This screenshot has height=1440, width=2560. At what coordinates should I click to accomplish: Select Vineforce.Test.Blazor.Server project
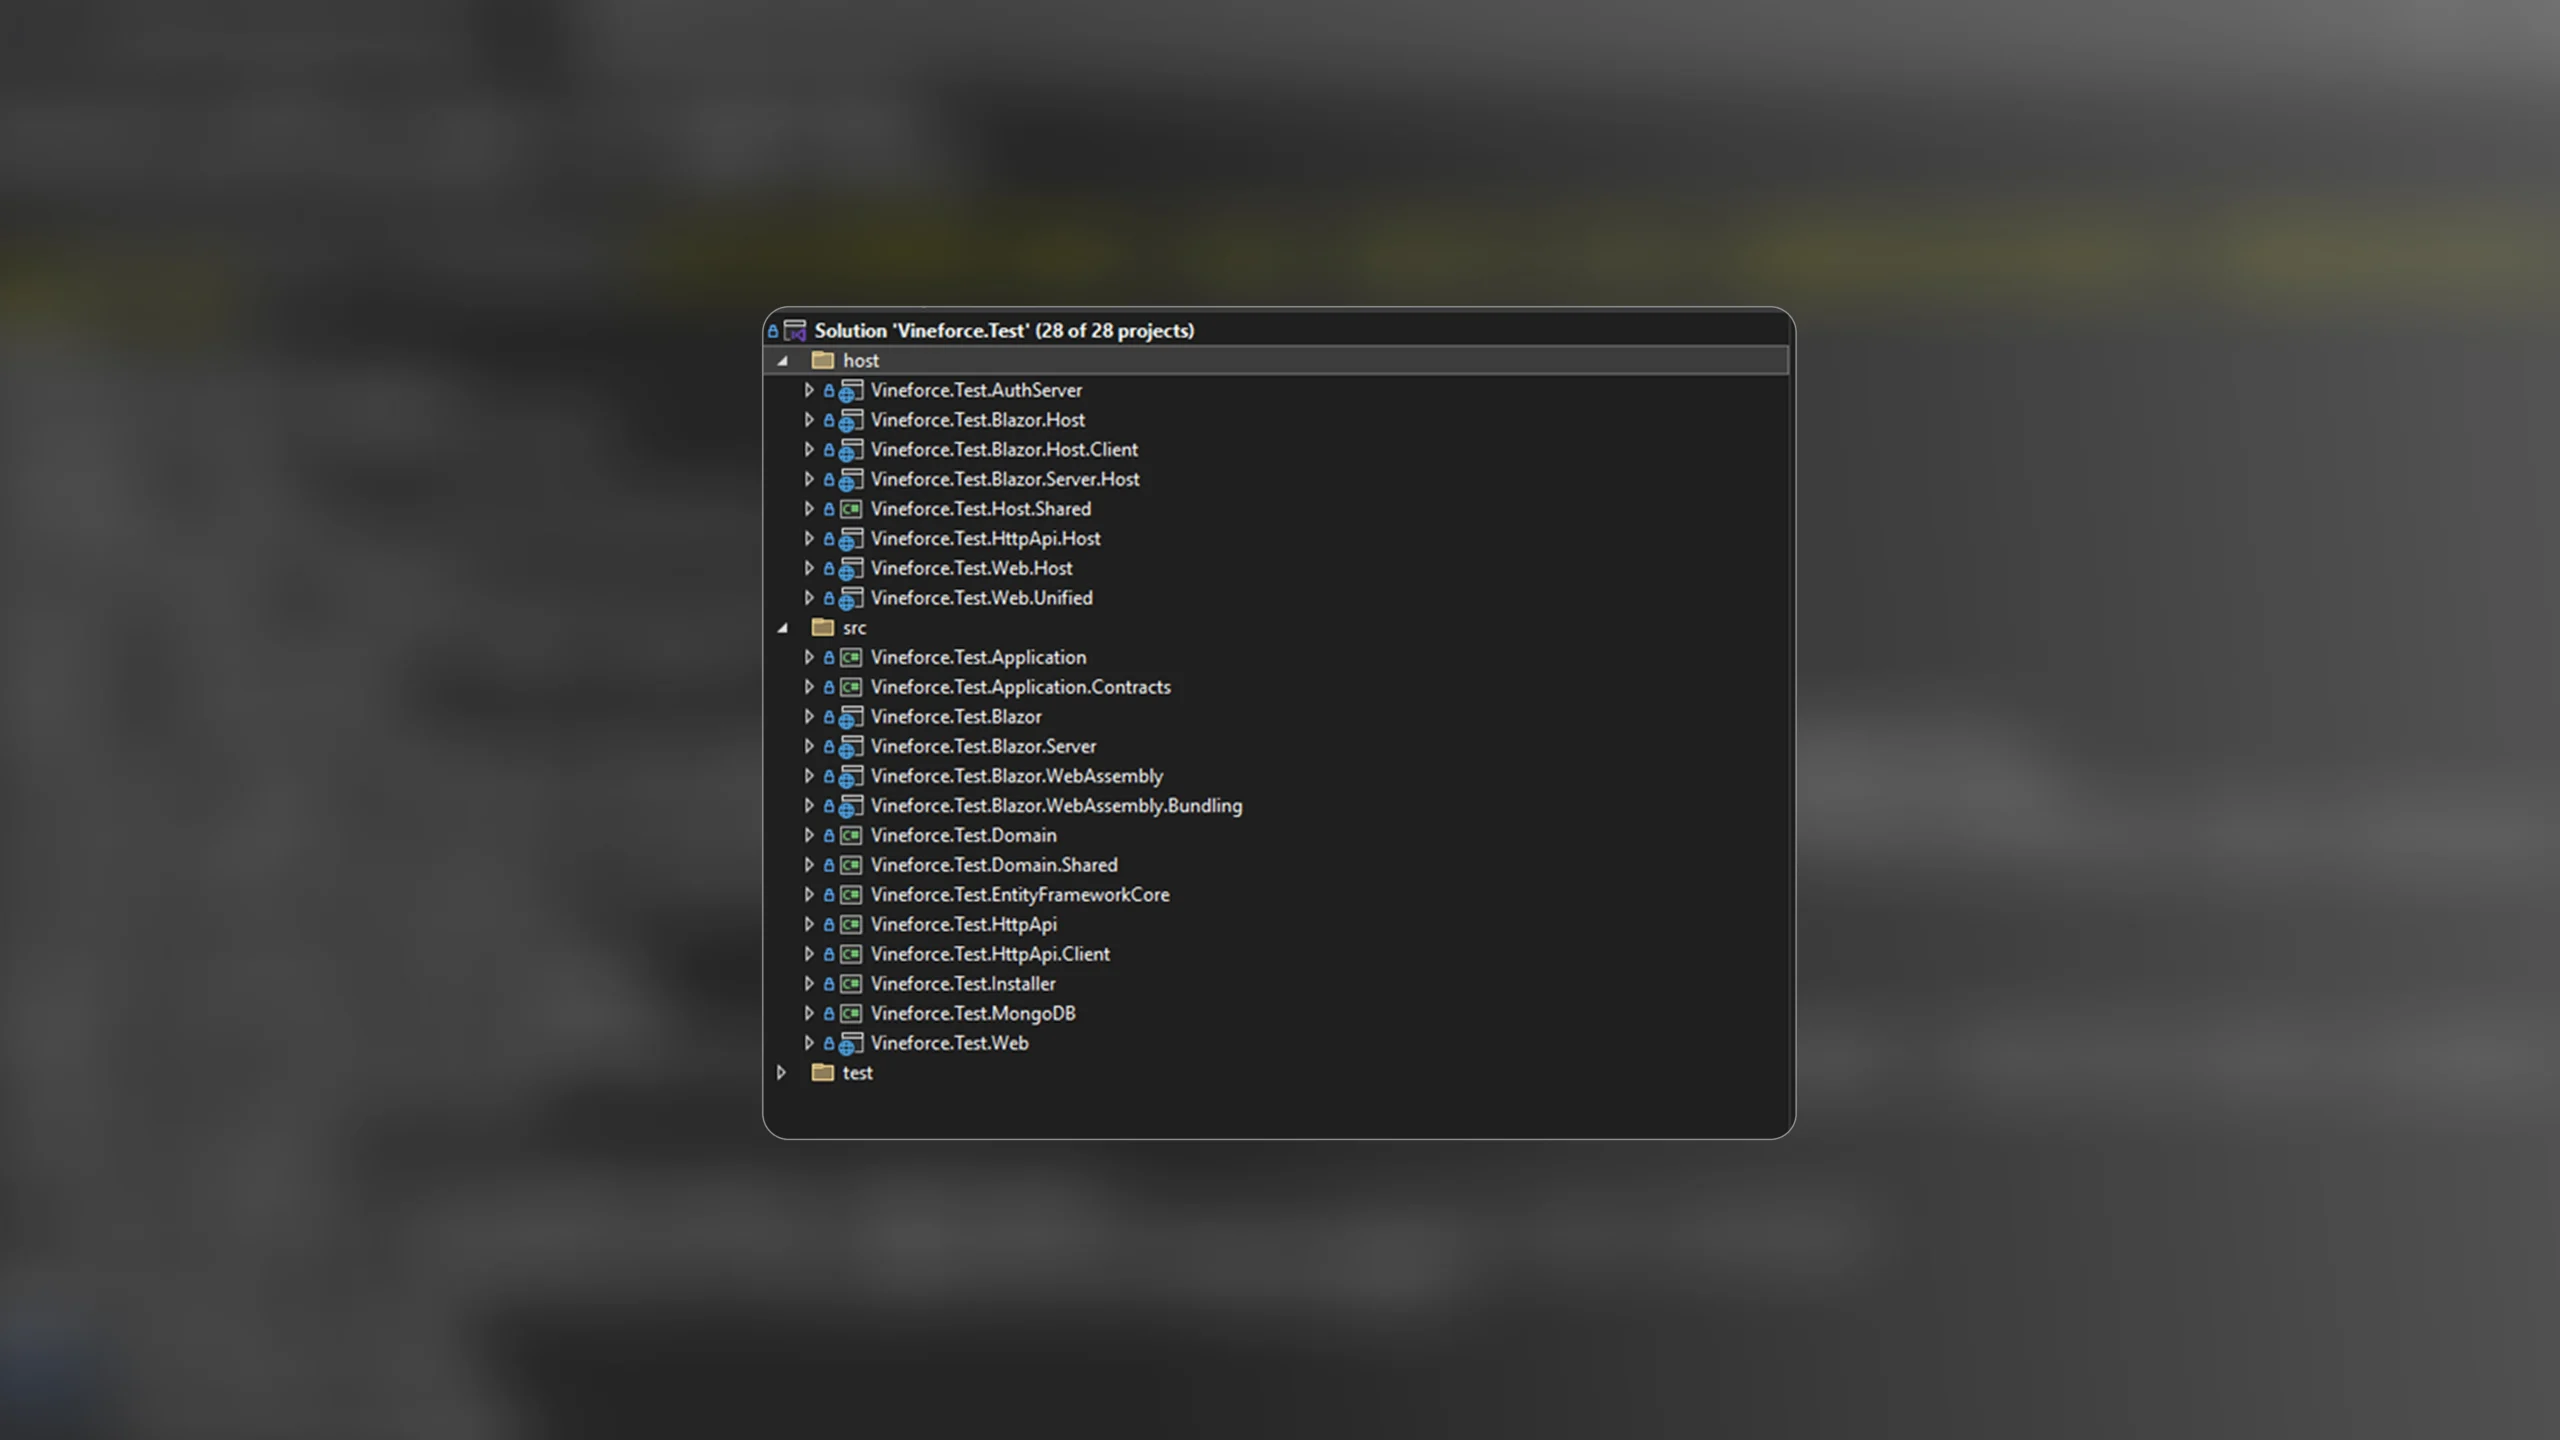[983, 746]
